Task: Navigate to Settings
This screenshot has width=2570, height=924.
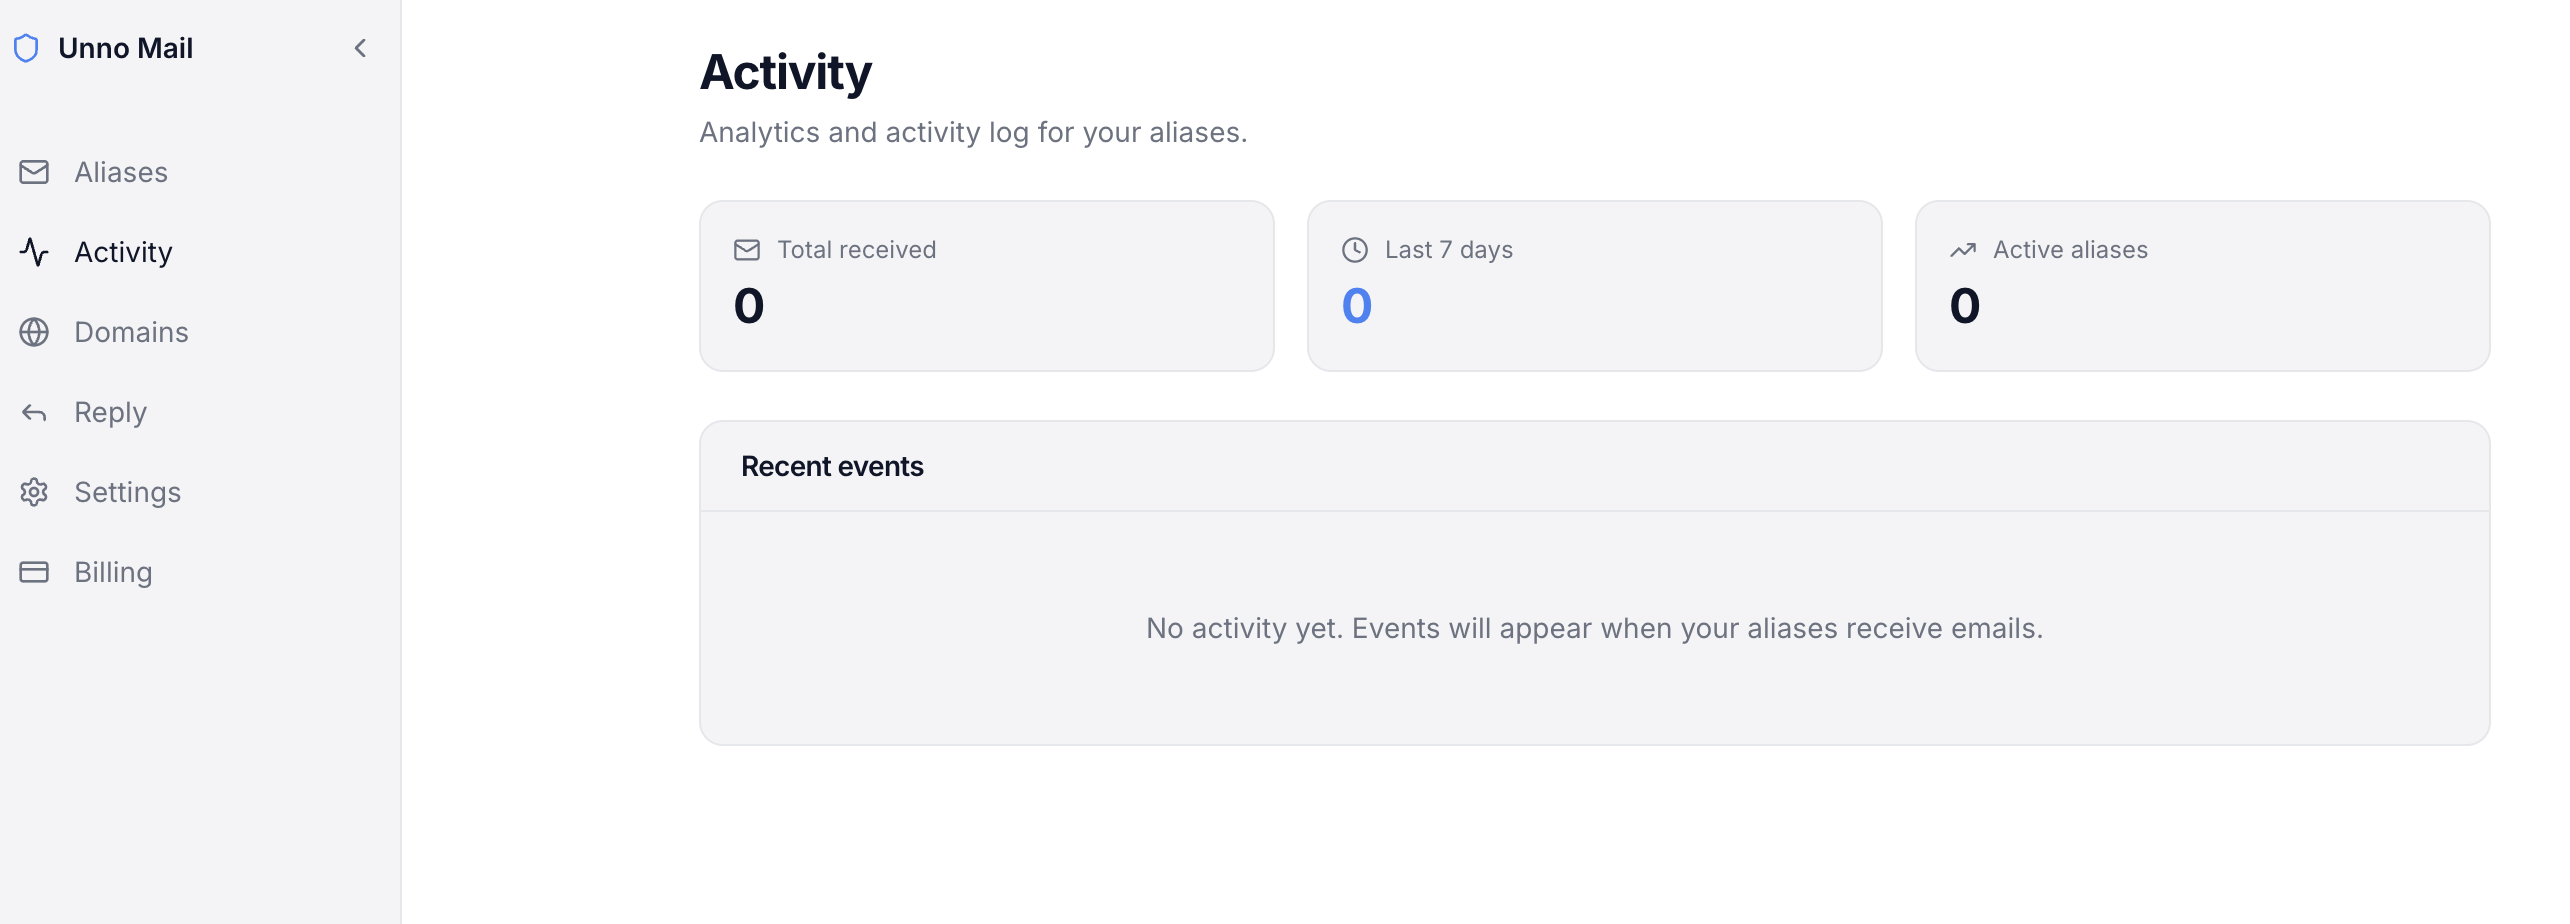Action: click(x=127, y=492)
